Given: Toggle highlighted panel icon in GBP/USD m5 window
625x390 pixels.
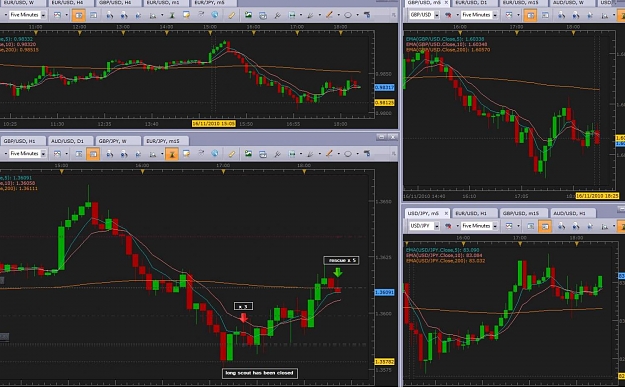Looking at the screenshot, I should pyautogui.click(x=530, y=15).
